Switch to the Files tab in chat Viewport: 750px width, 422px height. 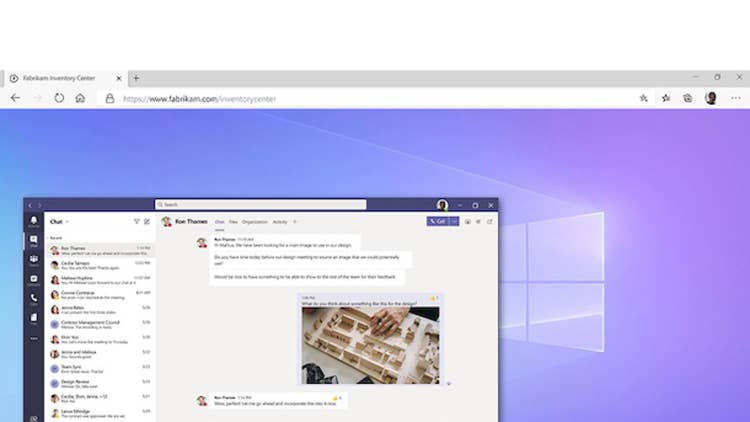tap(233, 221)
